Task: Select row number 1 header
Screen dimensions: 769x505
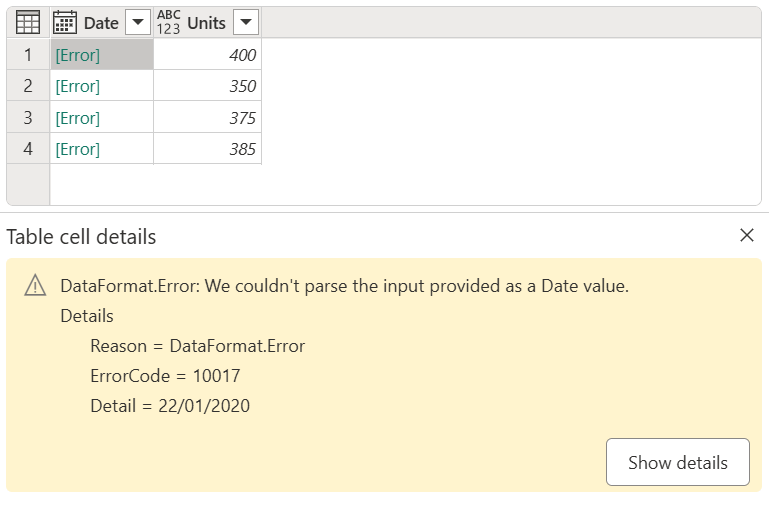Action: pos(28,55)
